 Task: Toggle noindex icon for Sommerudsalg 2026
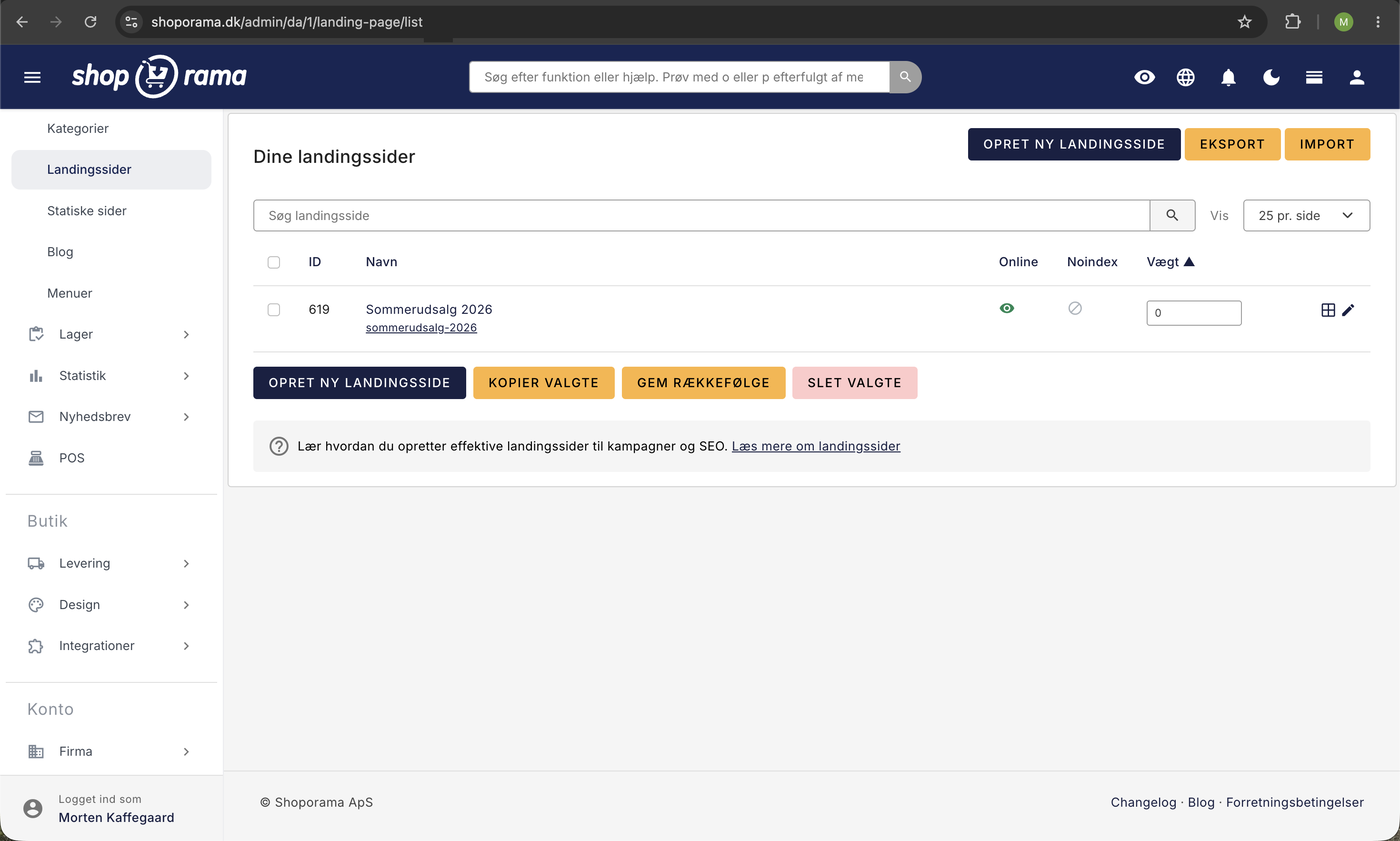click(x=1075, y=308)
